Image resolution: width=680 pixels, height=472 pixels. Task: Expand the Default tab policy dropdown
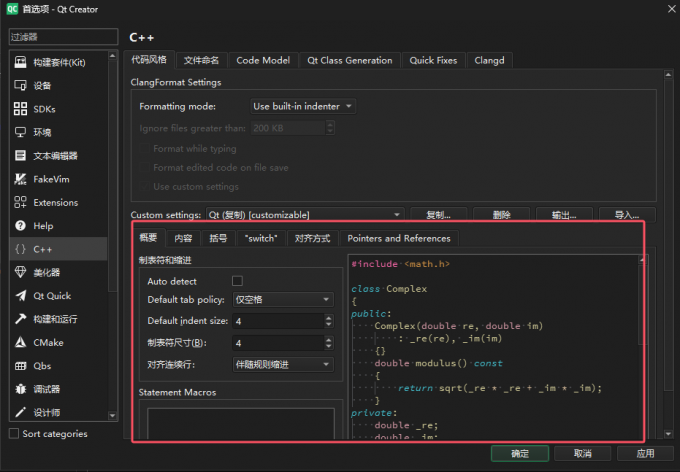click(x=282, y=300)
